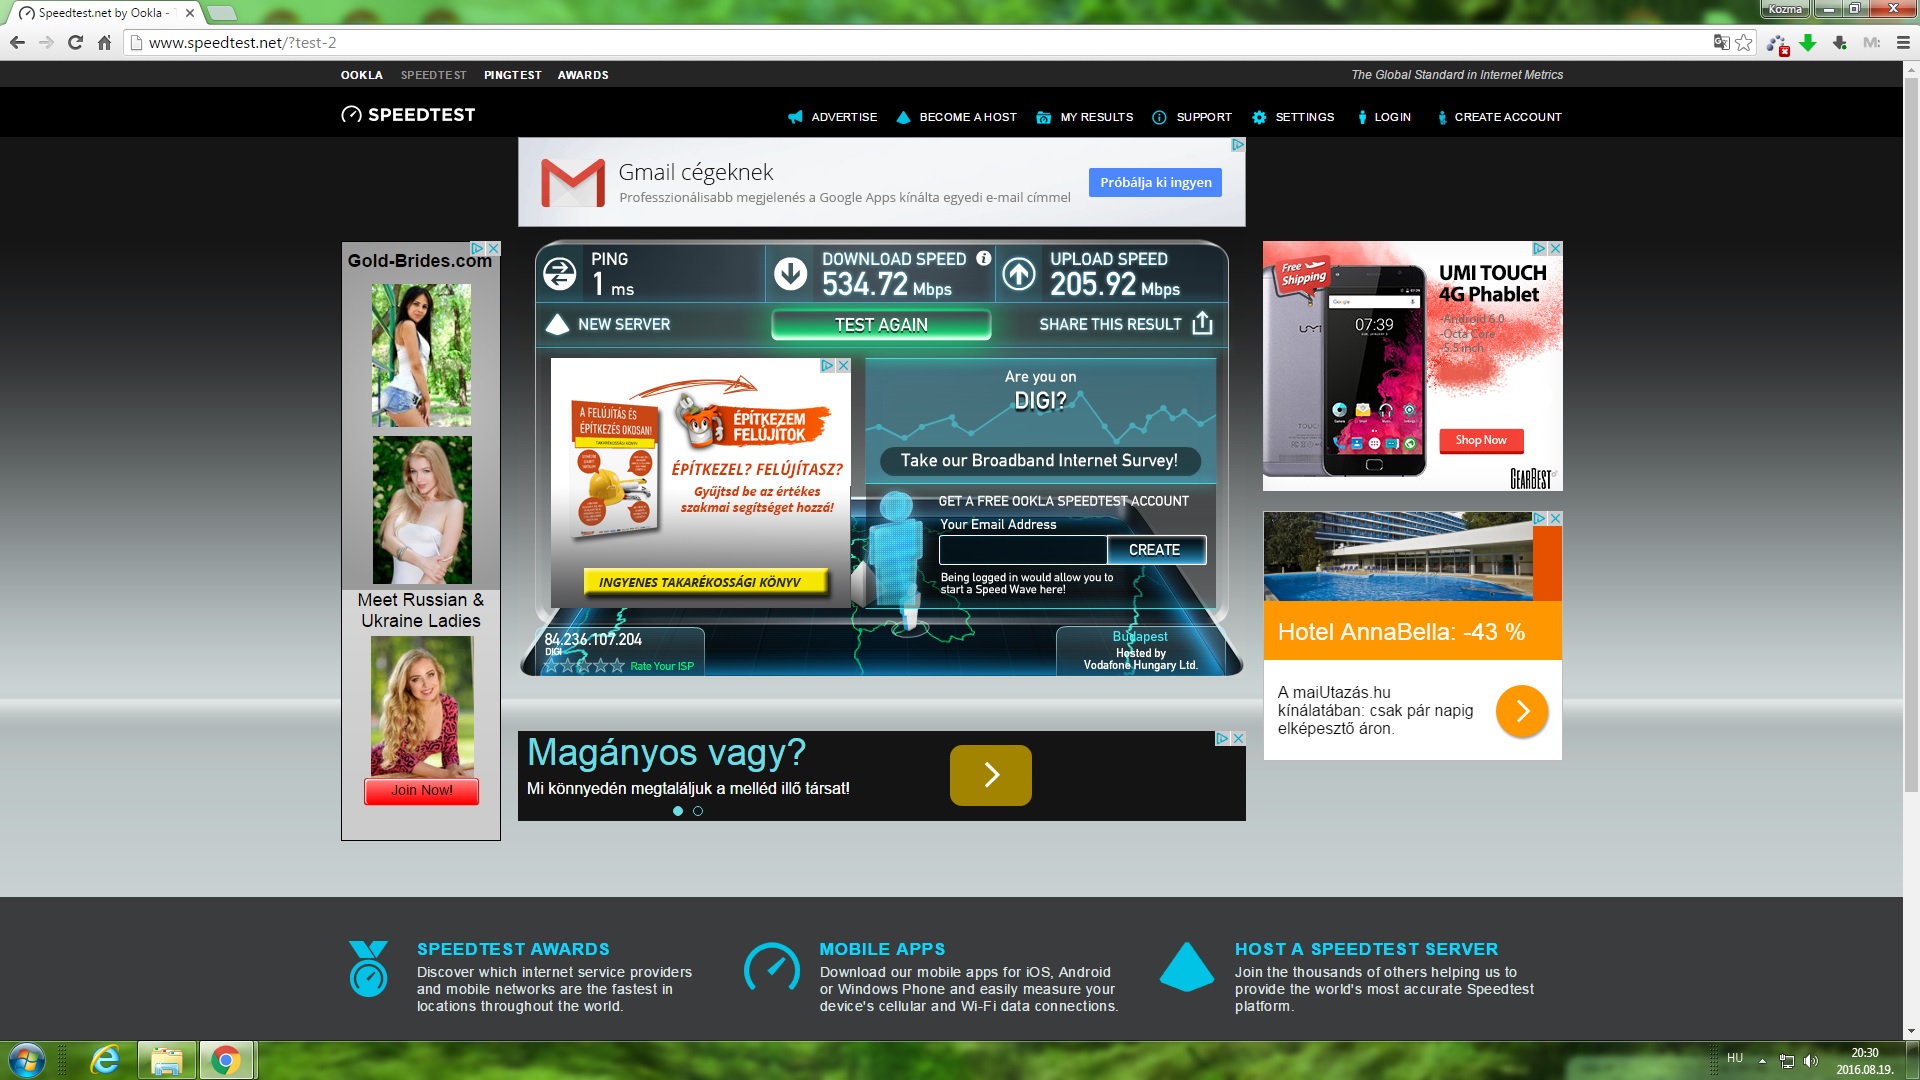Open HOST A SPEEDTEST SERVER heading link
The width and height of the screenshot is (1920, 1080).
1366,949
